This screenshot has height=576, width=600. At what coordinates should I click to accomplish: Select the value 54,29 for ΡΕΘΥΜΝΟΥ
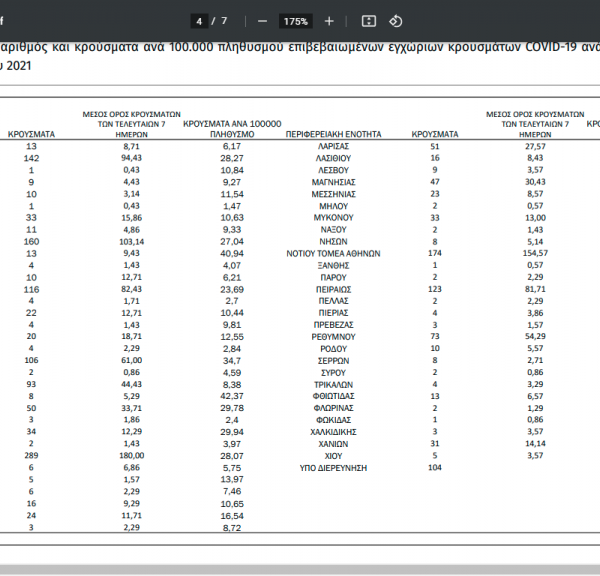535,337
